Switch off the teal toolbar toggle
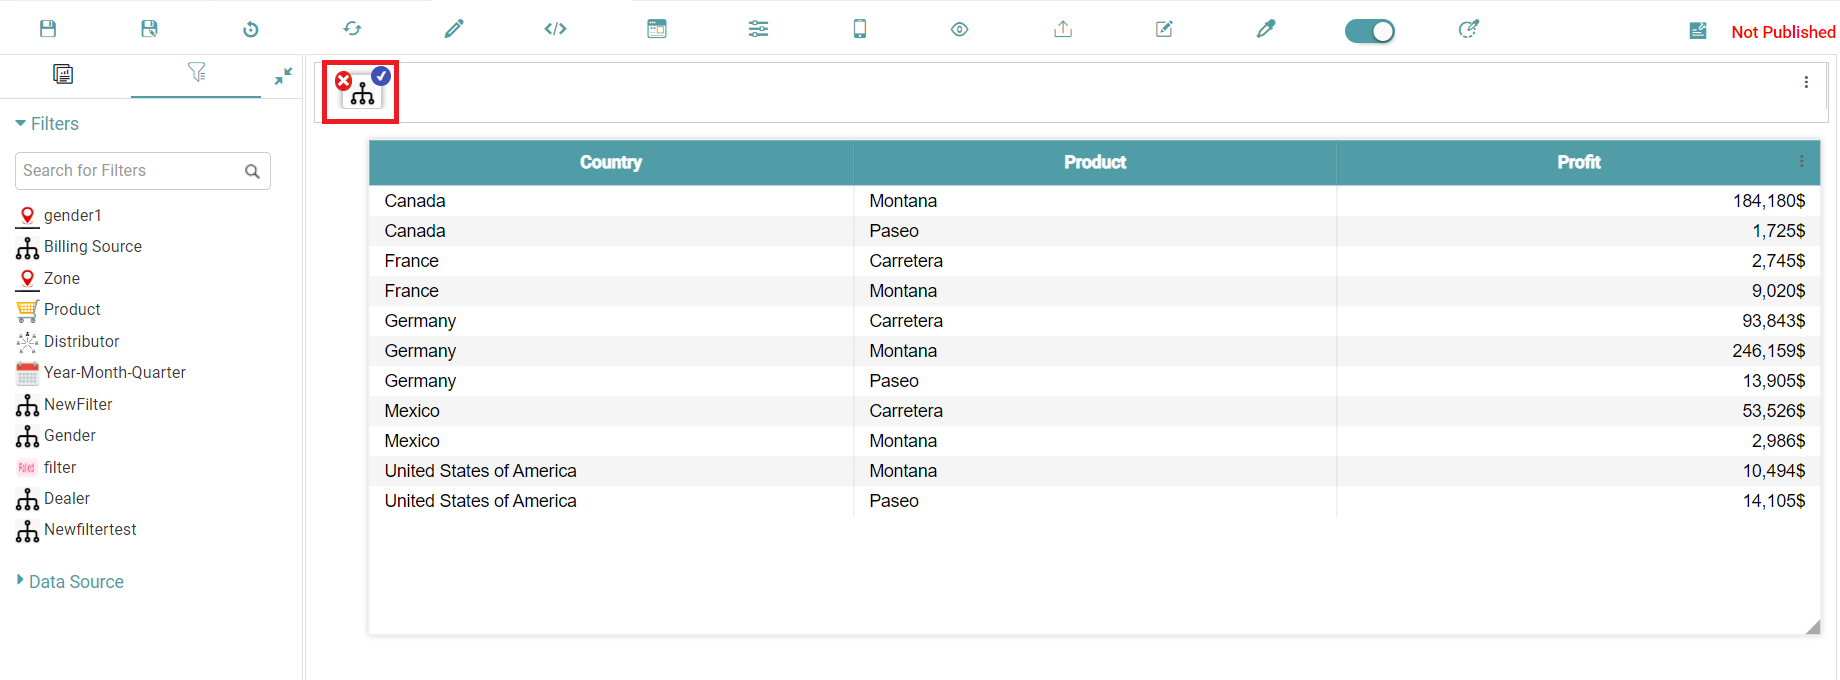Screen dimensions: 1840x680 [1369, 31]
